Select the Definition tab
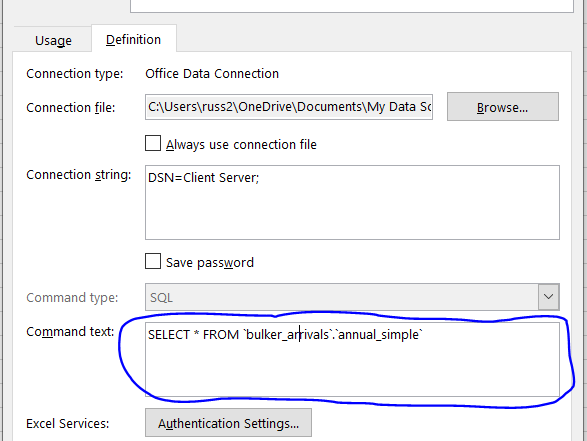 [x=134, y=39]
